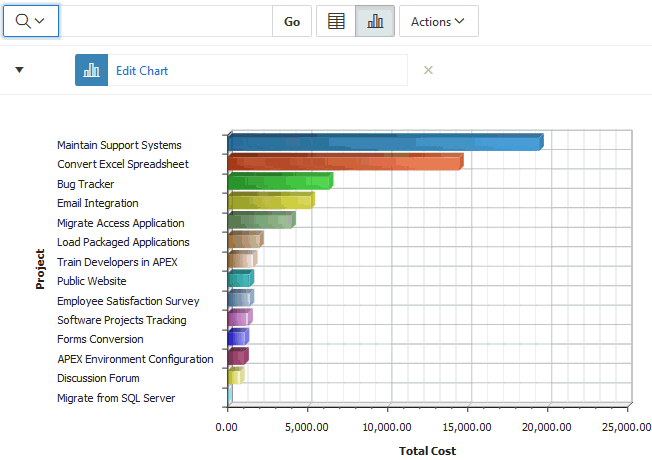Click the Load Packaged Applications bar
652x460 pixels.
245,240
